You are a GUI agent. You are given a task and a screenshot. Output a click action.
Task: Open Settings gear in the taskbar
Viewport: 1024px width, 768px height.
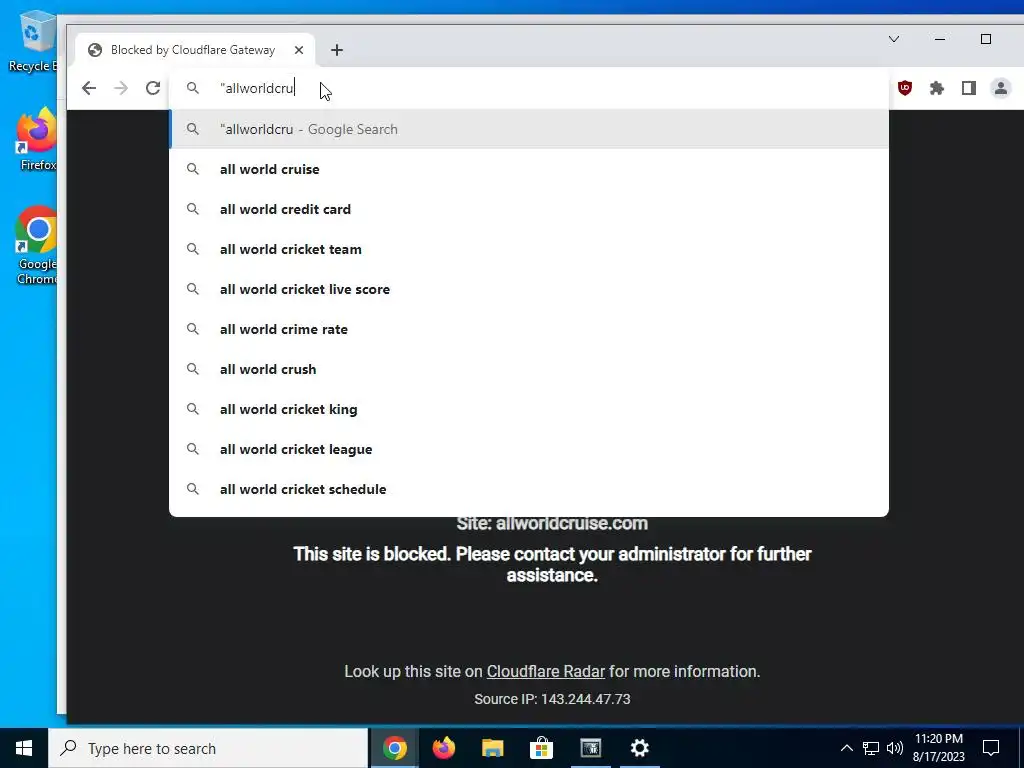(639, 748)
